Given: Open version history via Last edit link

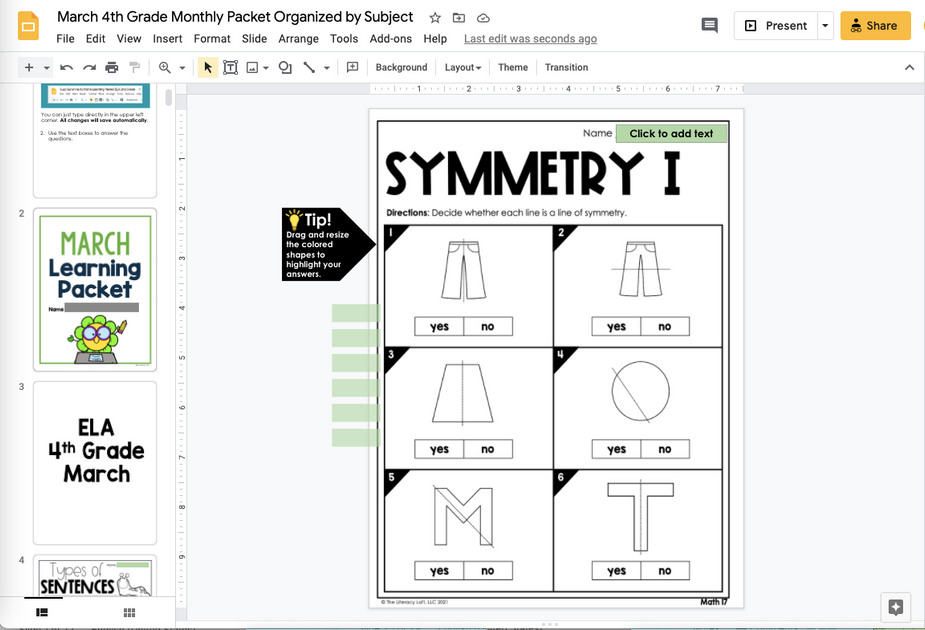Looking at the screenshot, I should (x=530, y=39).
